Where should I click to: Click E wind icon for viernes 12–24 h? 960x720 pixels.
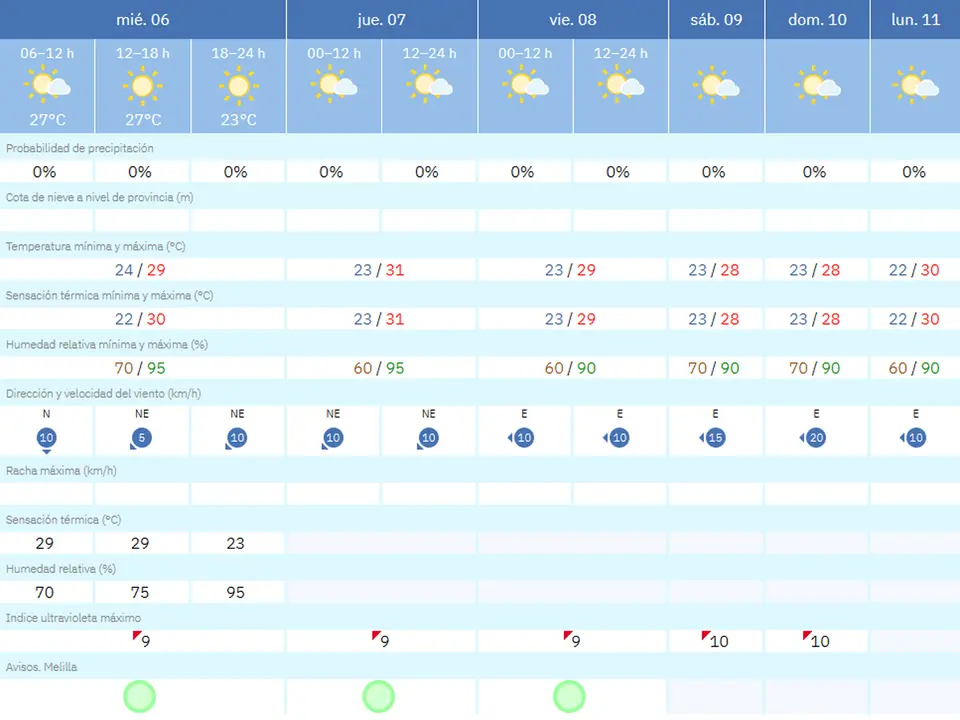click(x=617, y=438)
